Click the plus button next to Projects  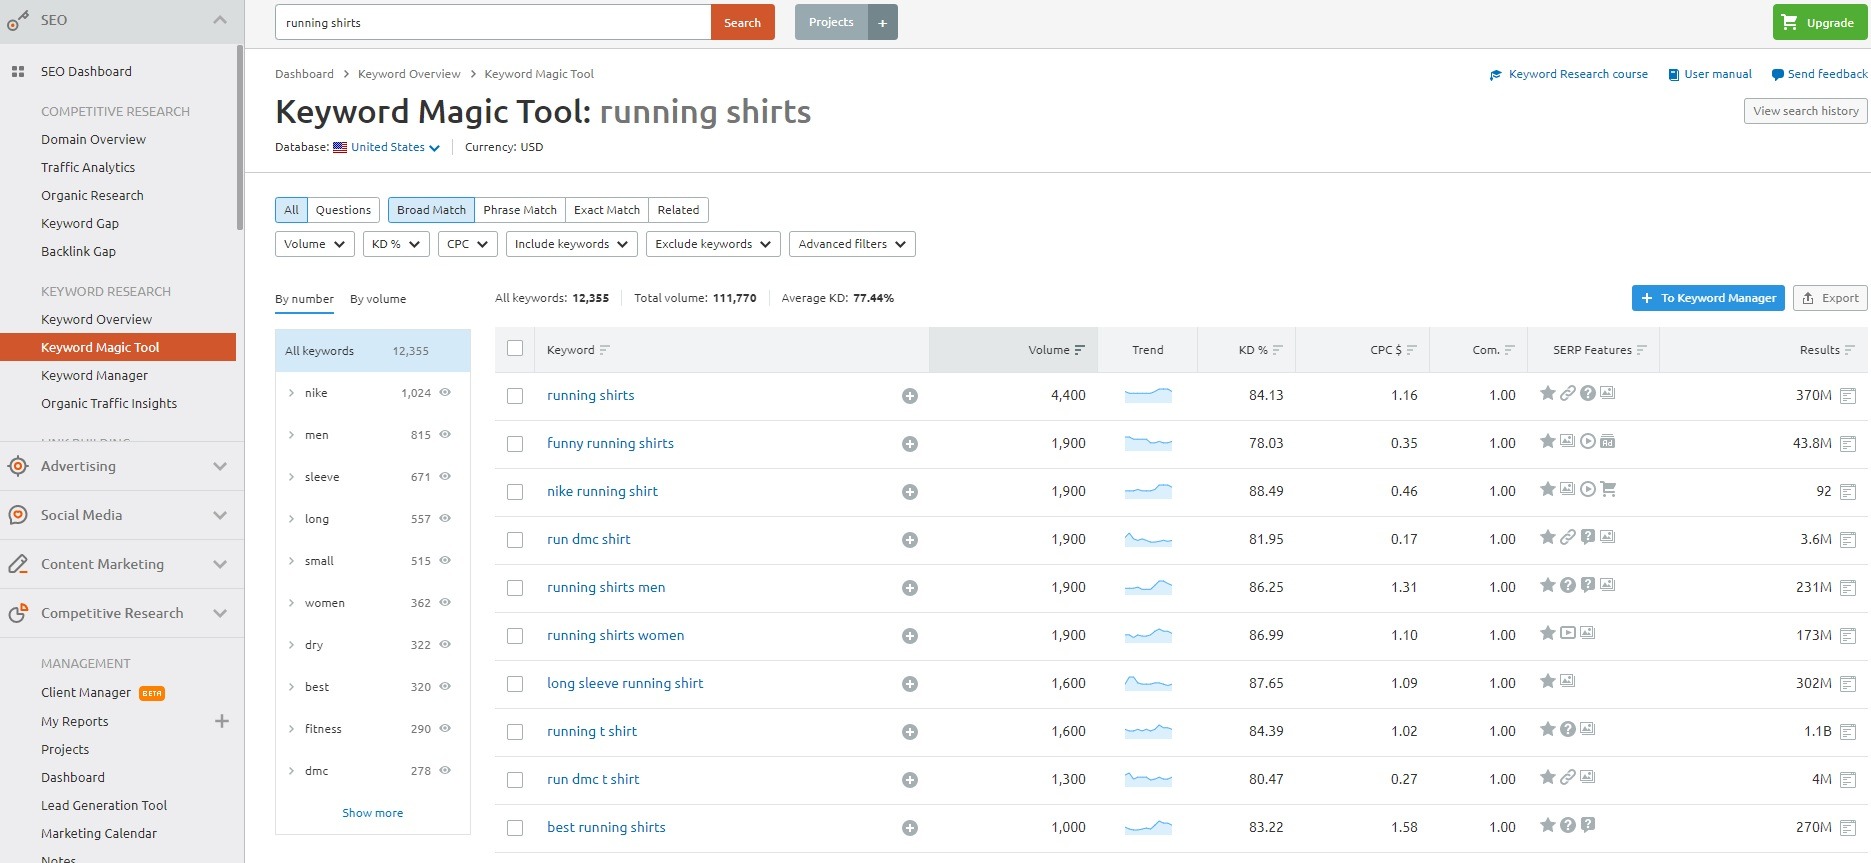point(883,22)
